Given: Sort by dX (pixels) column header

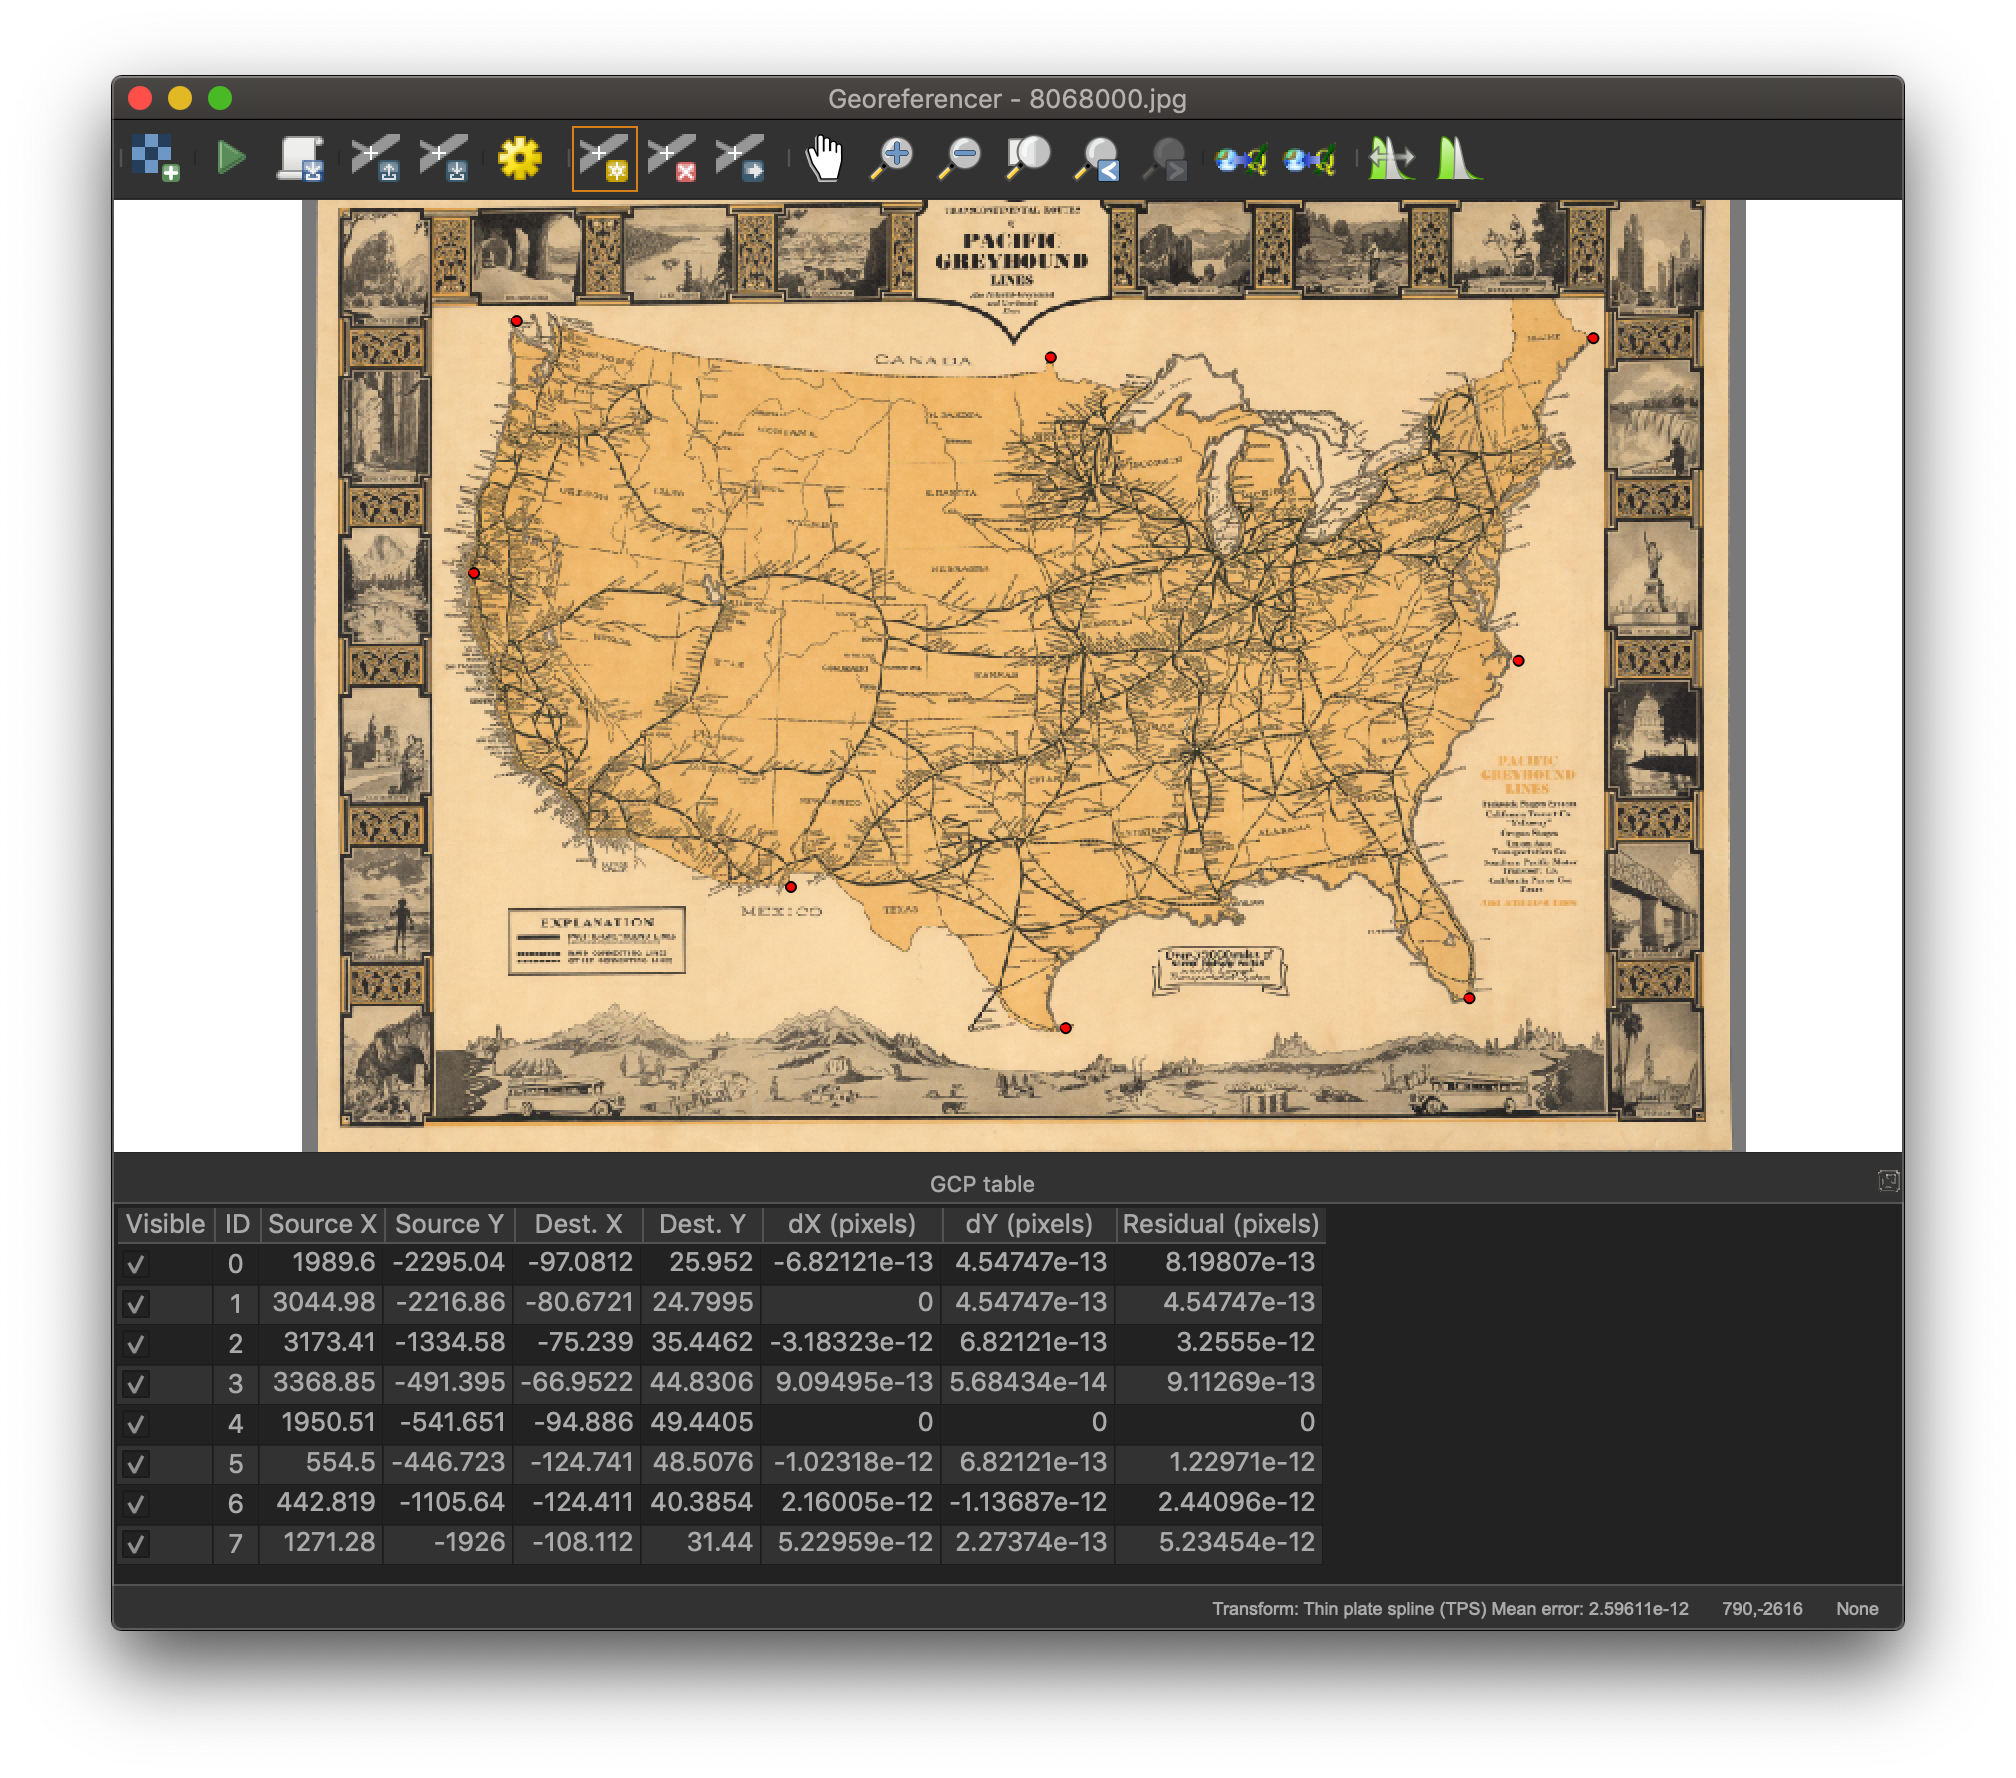Looking at the screenshot, I should 852,1224.
